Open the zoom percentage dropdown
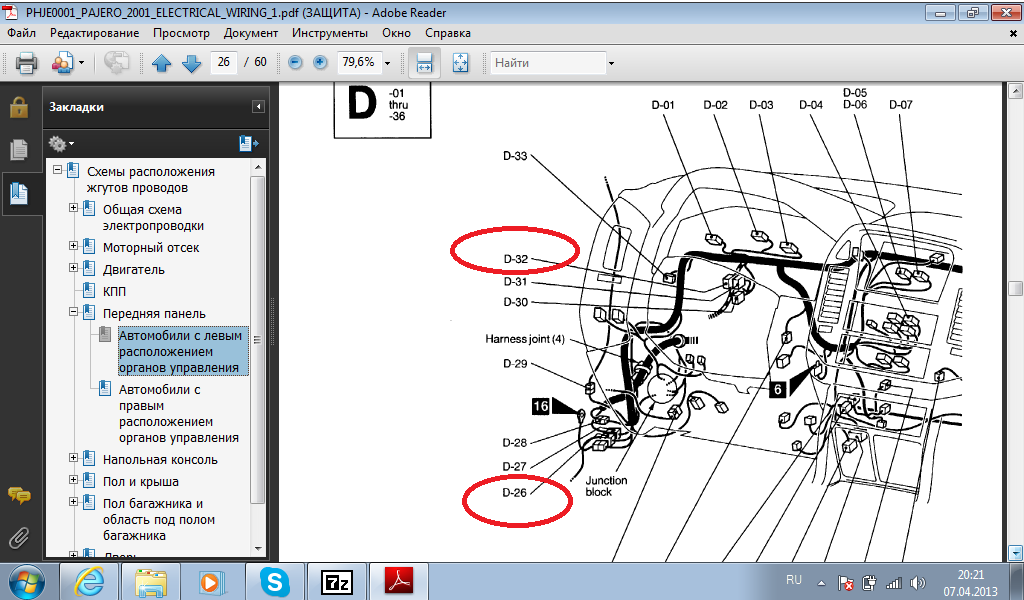The height and width of the screenshot is (600, 1024). point(387,63)
